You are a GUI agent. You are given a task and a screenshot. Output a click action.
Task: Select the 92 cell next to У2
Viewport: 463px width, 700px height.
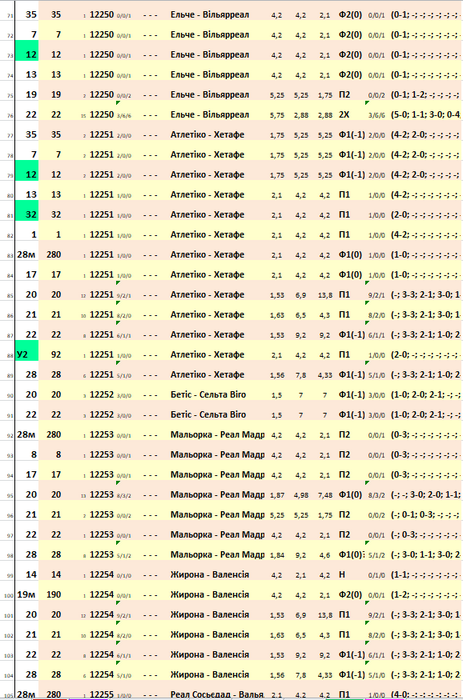[x=56, y=355]
